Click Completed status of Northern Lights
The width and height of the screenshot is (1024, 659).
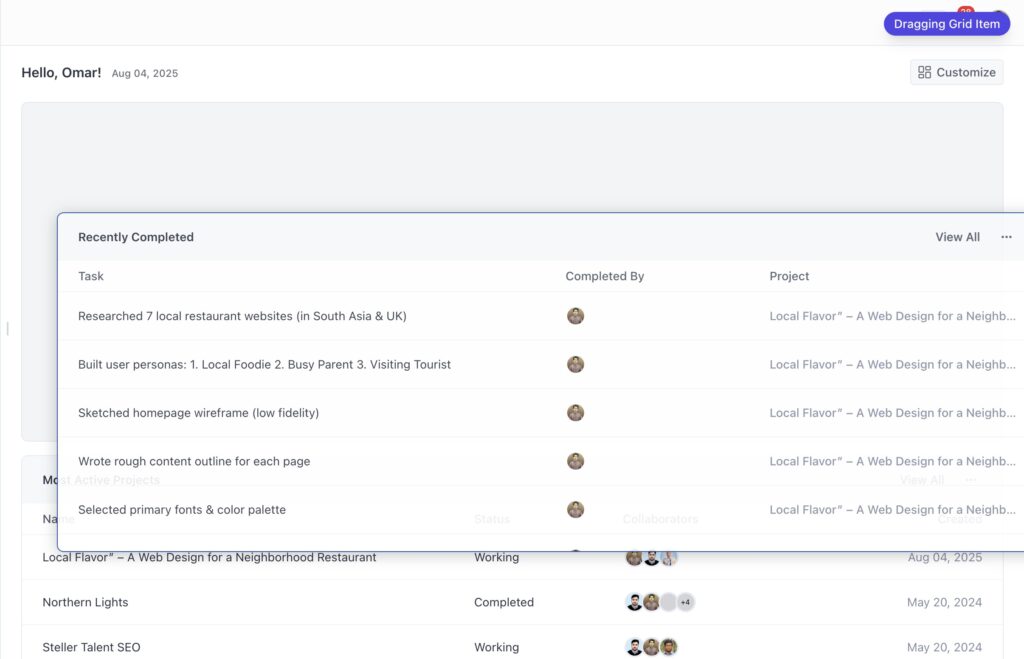click(504, 602)
